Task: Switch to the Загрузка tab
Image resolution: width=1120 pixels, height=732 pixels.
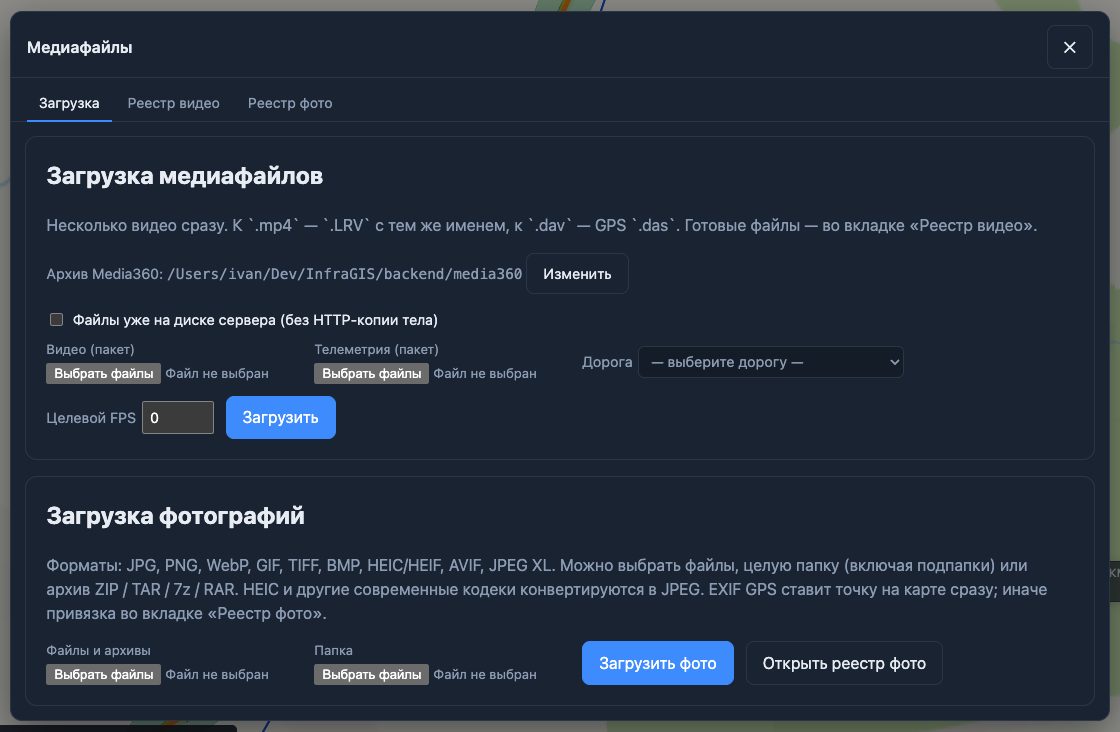Action: pos(69,103)
